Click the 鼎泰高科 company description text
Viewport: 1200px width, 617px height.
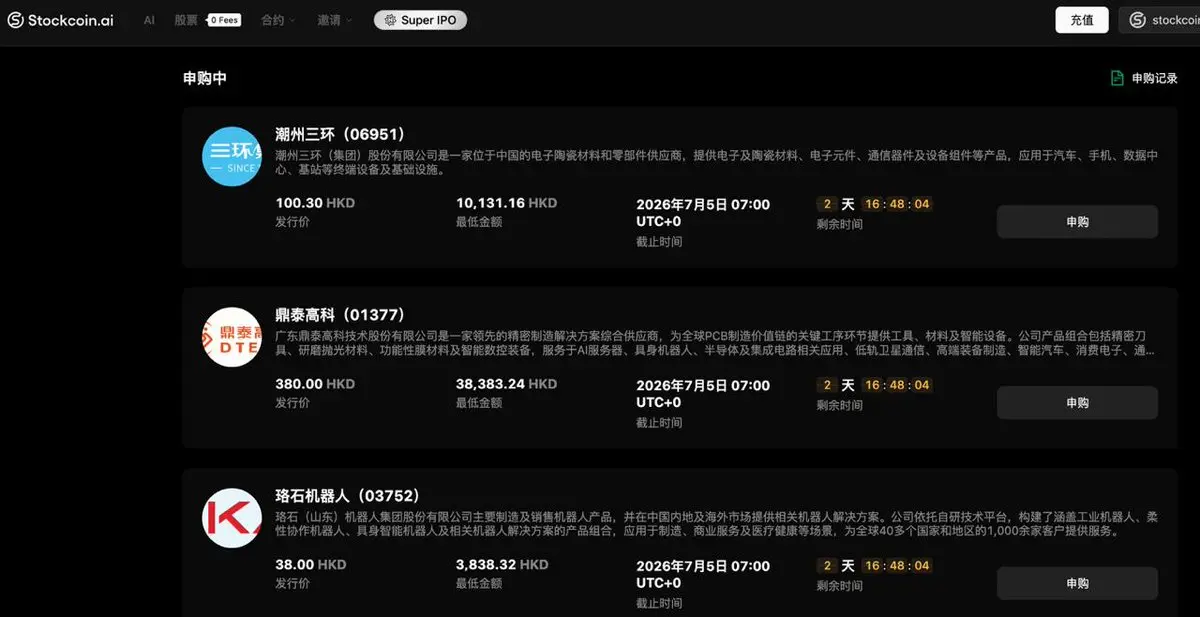click(717, 344)
